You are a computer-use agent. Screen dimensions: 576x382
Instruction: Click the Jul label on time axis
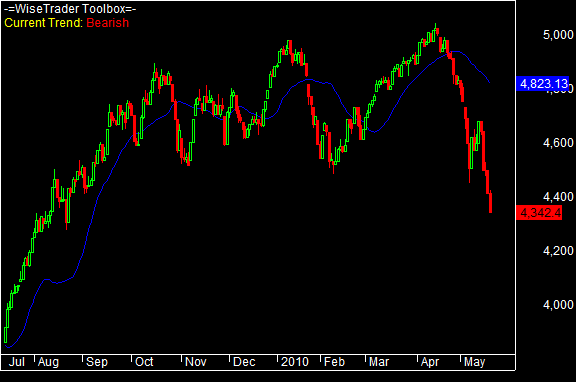click(17, 362)
